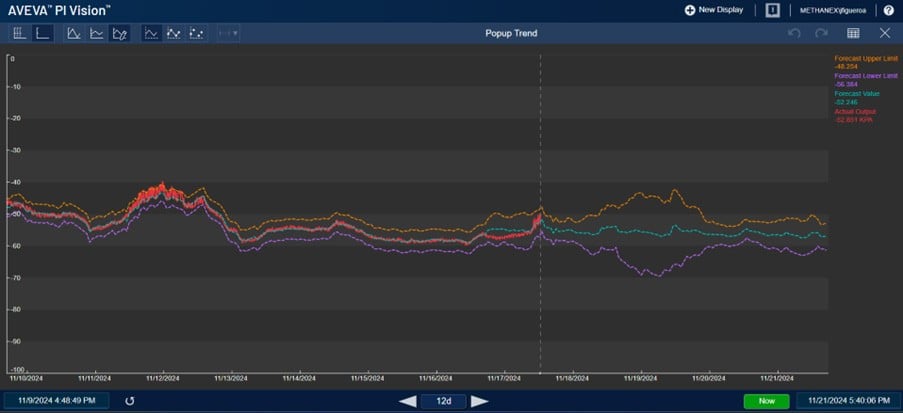The image size is (903, 413).
Task: Toggle the line-only trace style
Action: click(x=151, y=33)
